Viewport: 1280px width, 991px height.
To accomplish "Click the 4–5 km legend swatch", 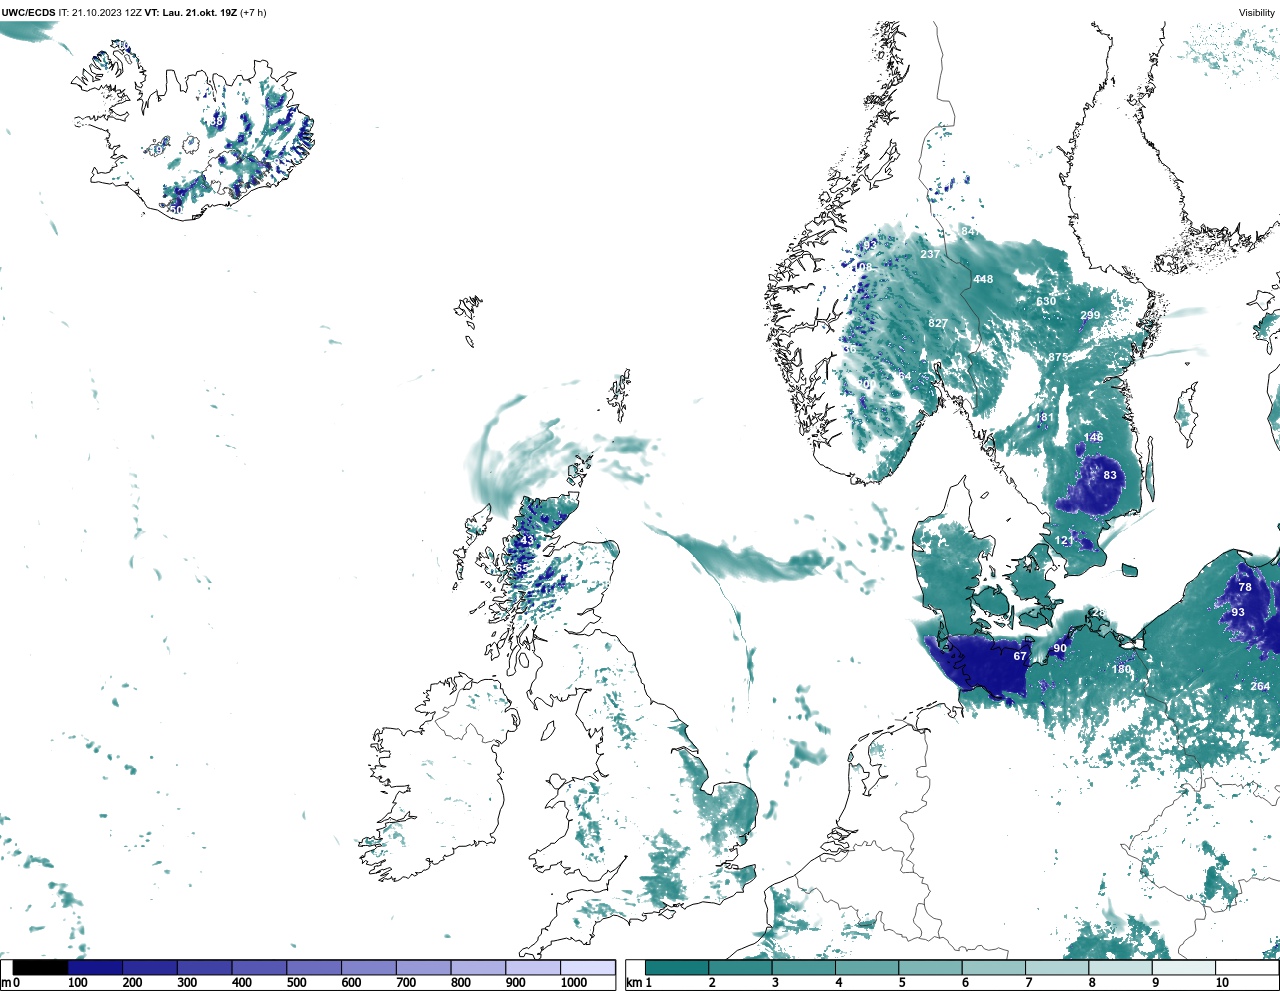I will (867, 967).
